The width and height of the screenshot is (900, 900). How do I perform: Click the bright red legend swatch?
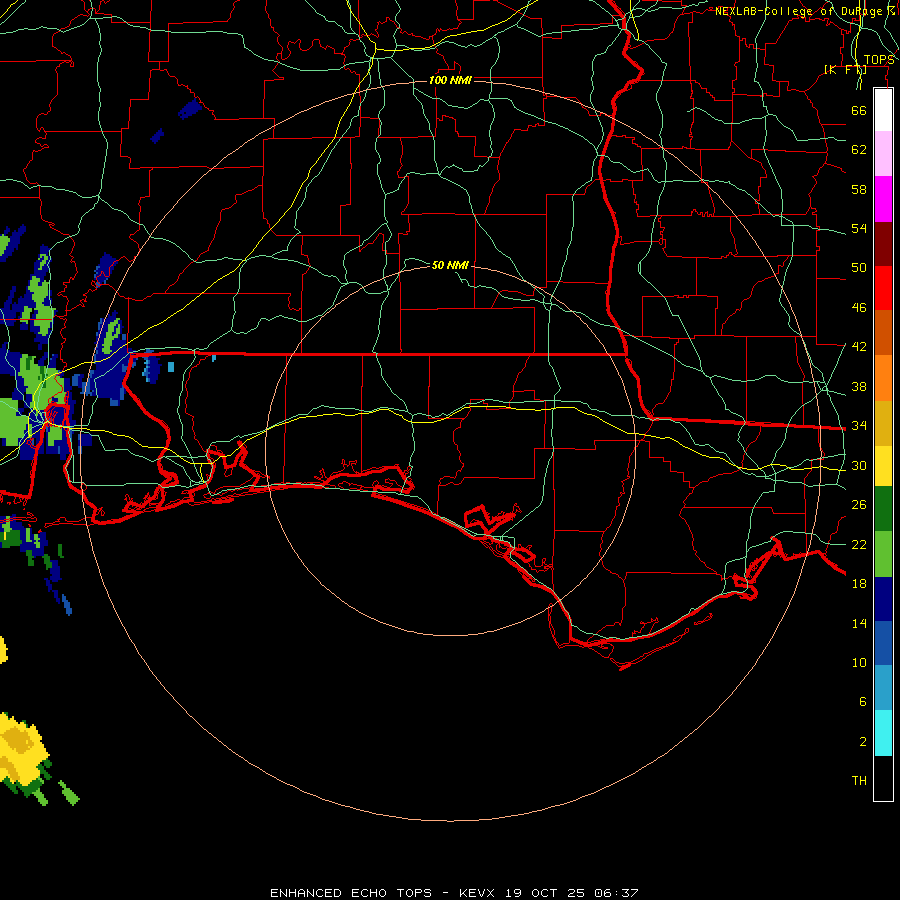click(x=883, y=288)
